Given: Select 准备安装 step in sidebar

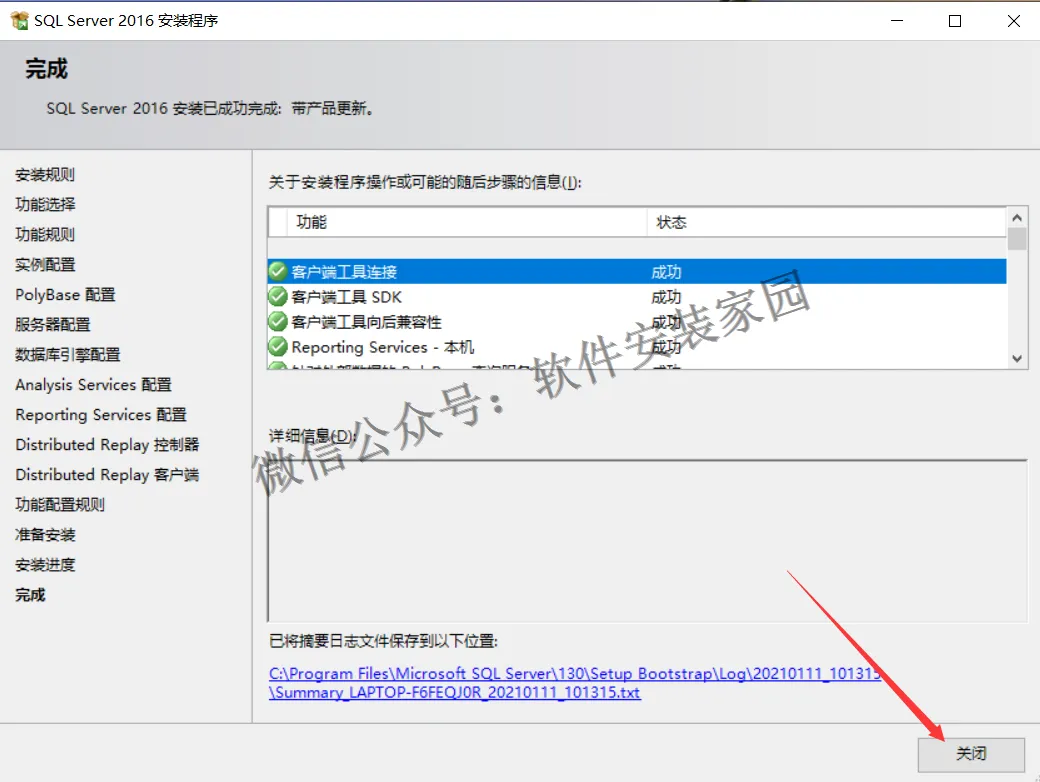Looking at the screenshot, I should click(x=45, y=535).
